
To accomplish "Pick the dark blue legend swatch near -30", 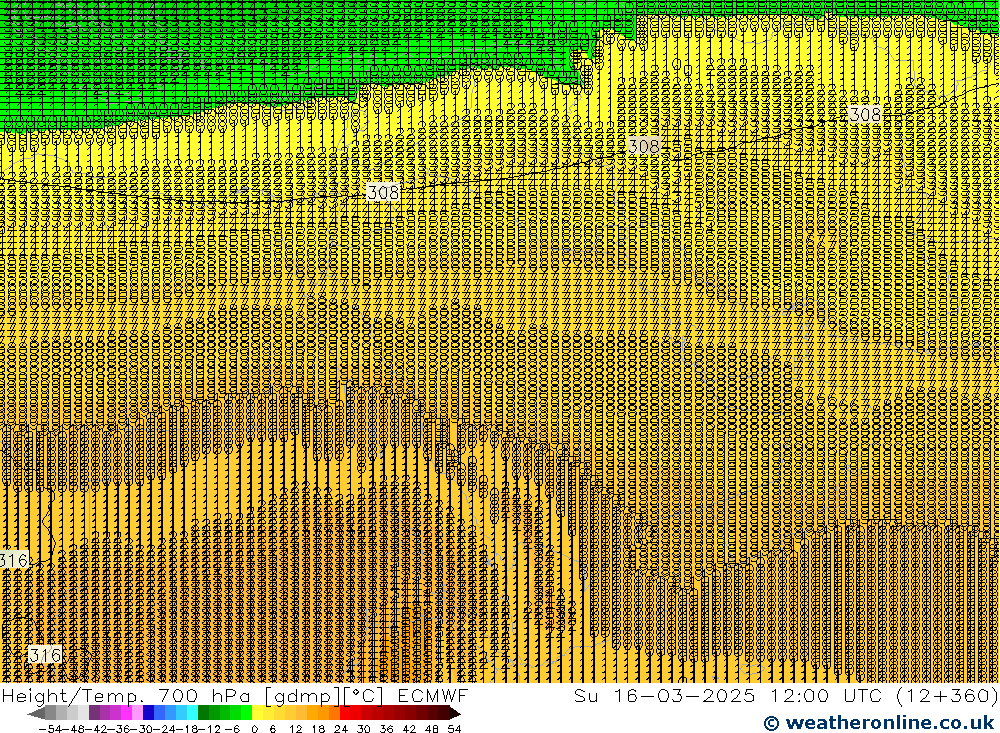I will 149,713.
